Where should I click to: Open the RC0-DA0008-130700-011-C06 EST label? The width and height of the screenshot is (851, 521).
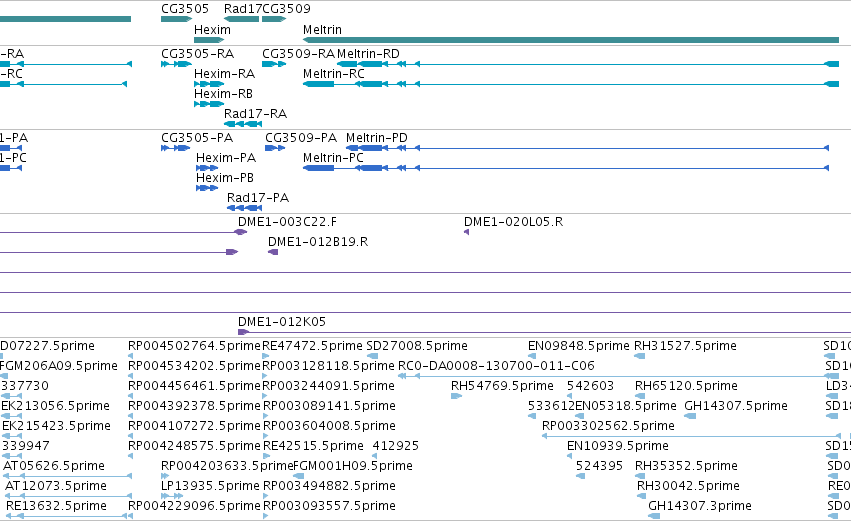click(496, 366)
